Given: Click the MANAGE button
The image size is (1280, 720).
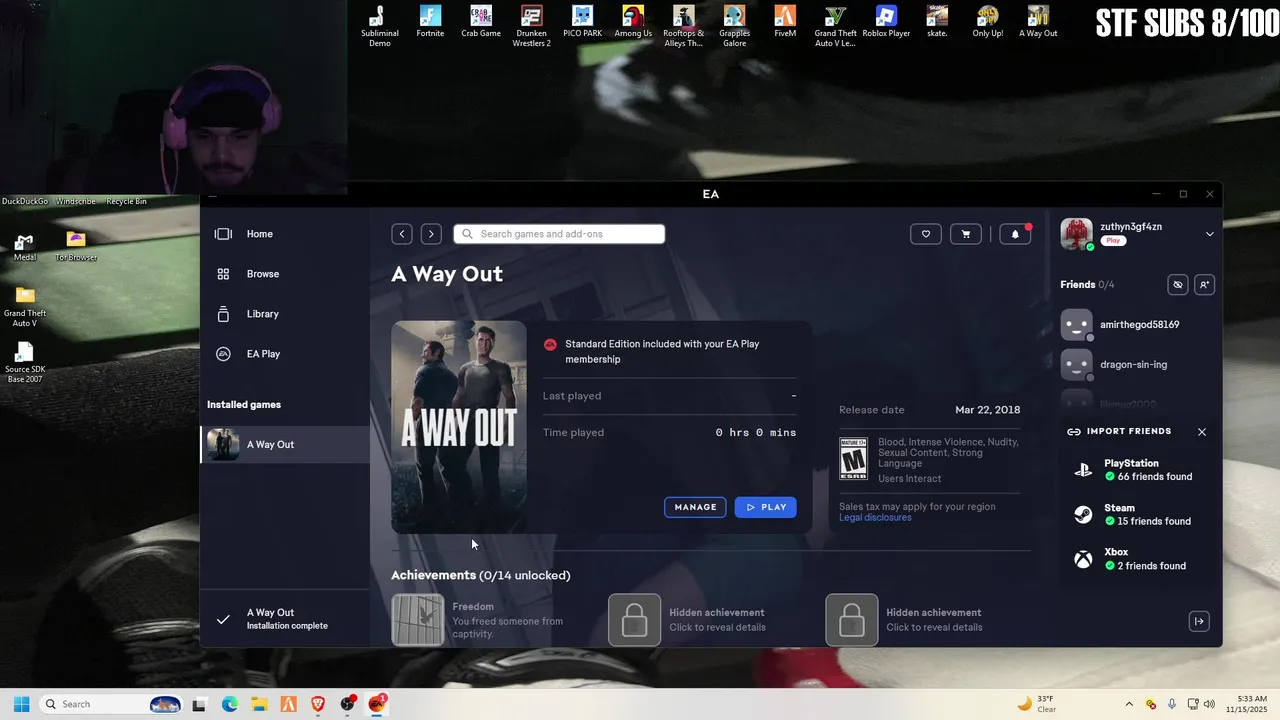Looking at the screenshot, I should click(x=696, y=507).
